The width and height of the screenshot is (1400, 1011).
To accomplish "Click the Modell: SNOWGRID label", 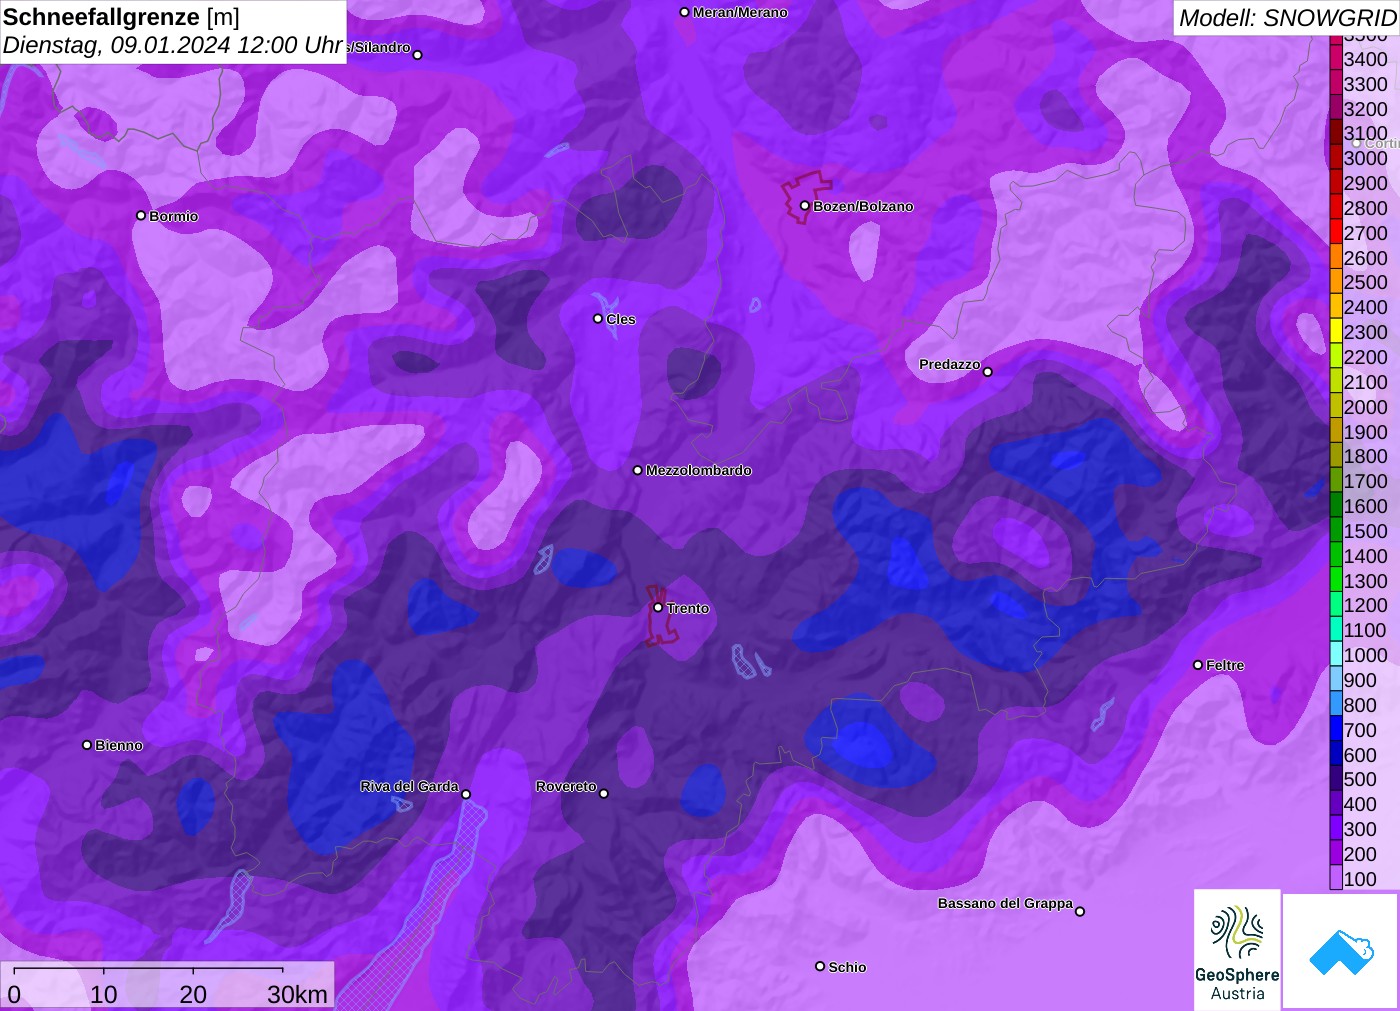I will coord(1287,18).
